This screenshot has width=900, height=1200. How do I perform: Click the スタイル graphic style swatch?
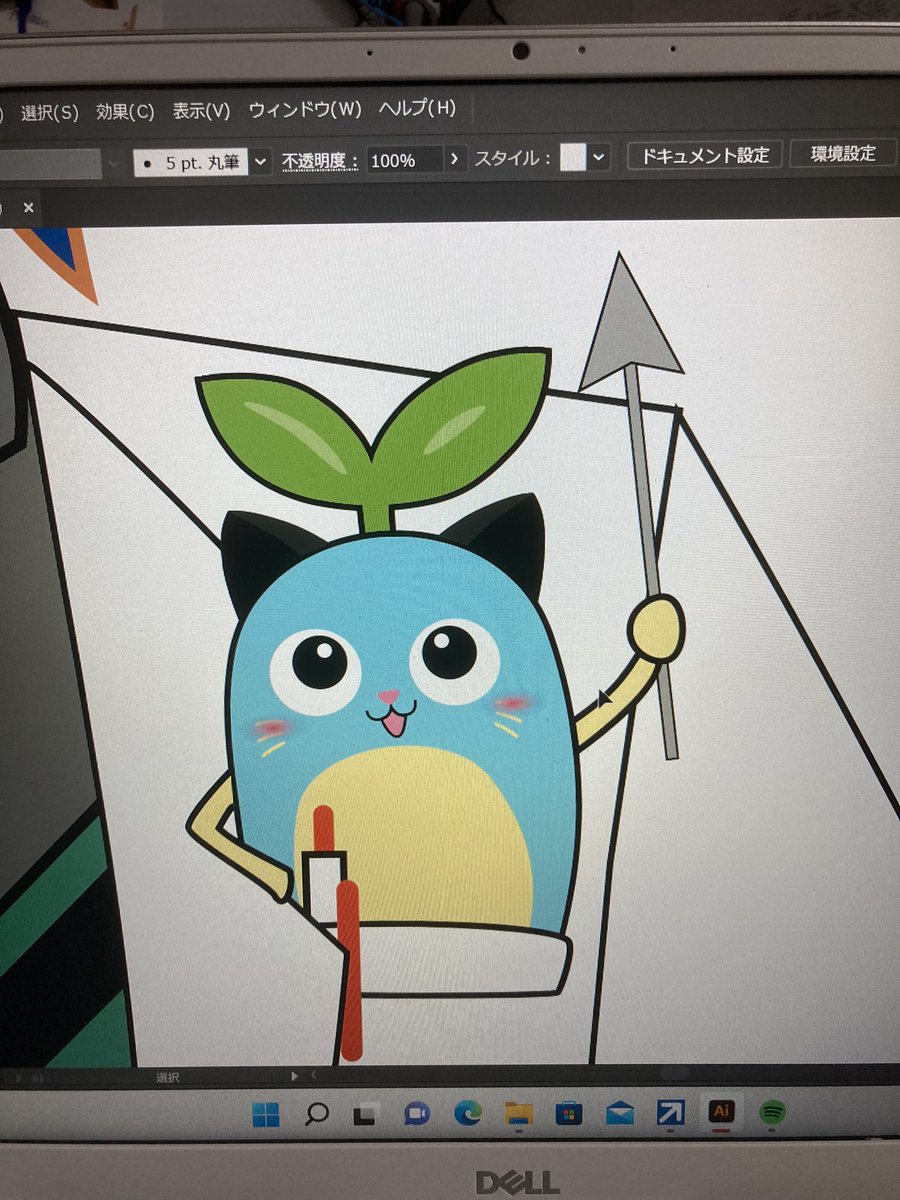point(572,157)
